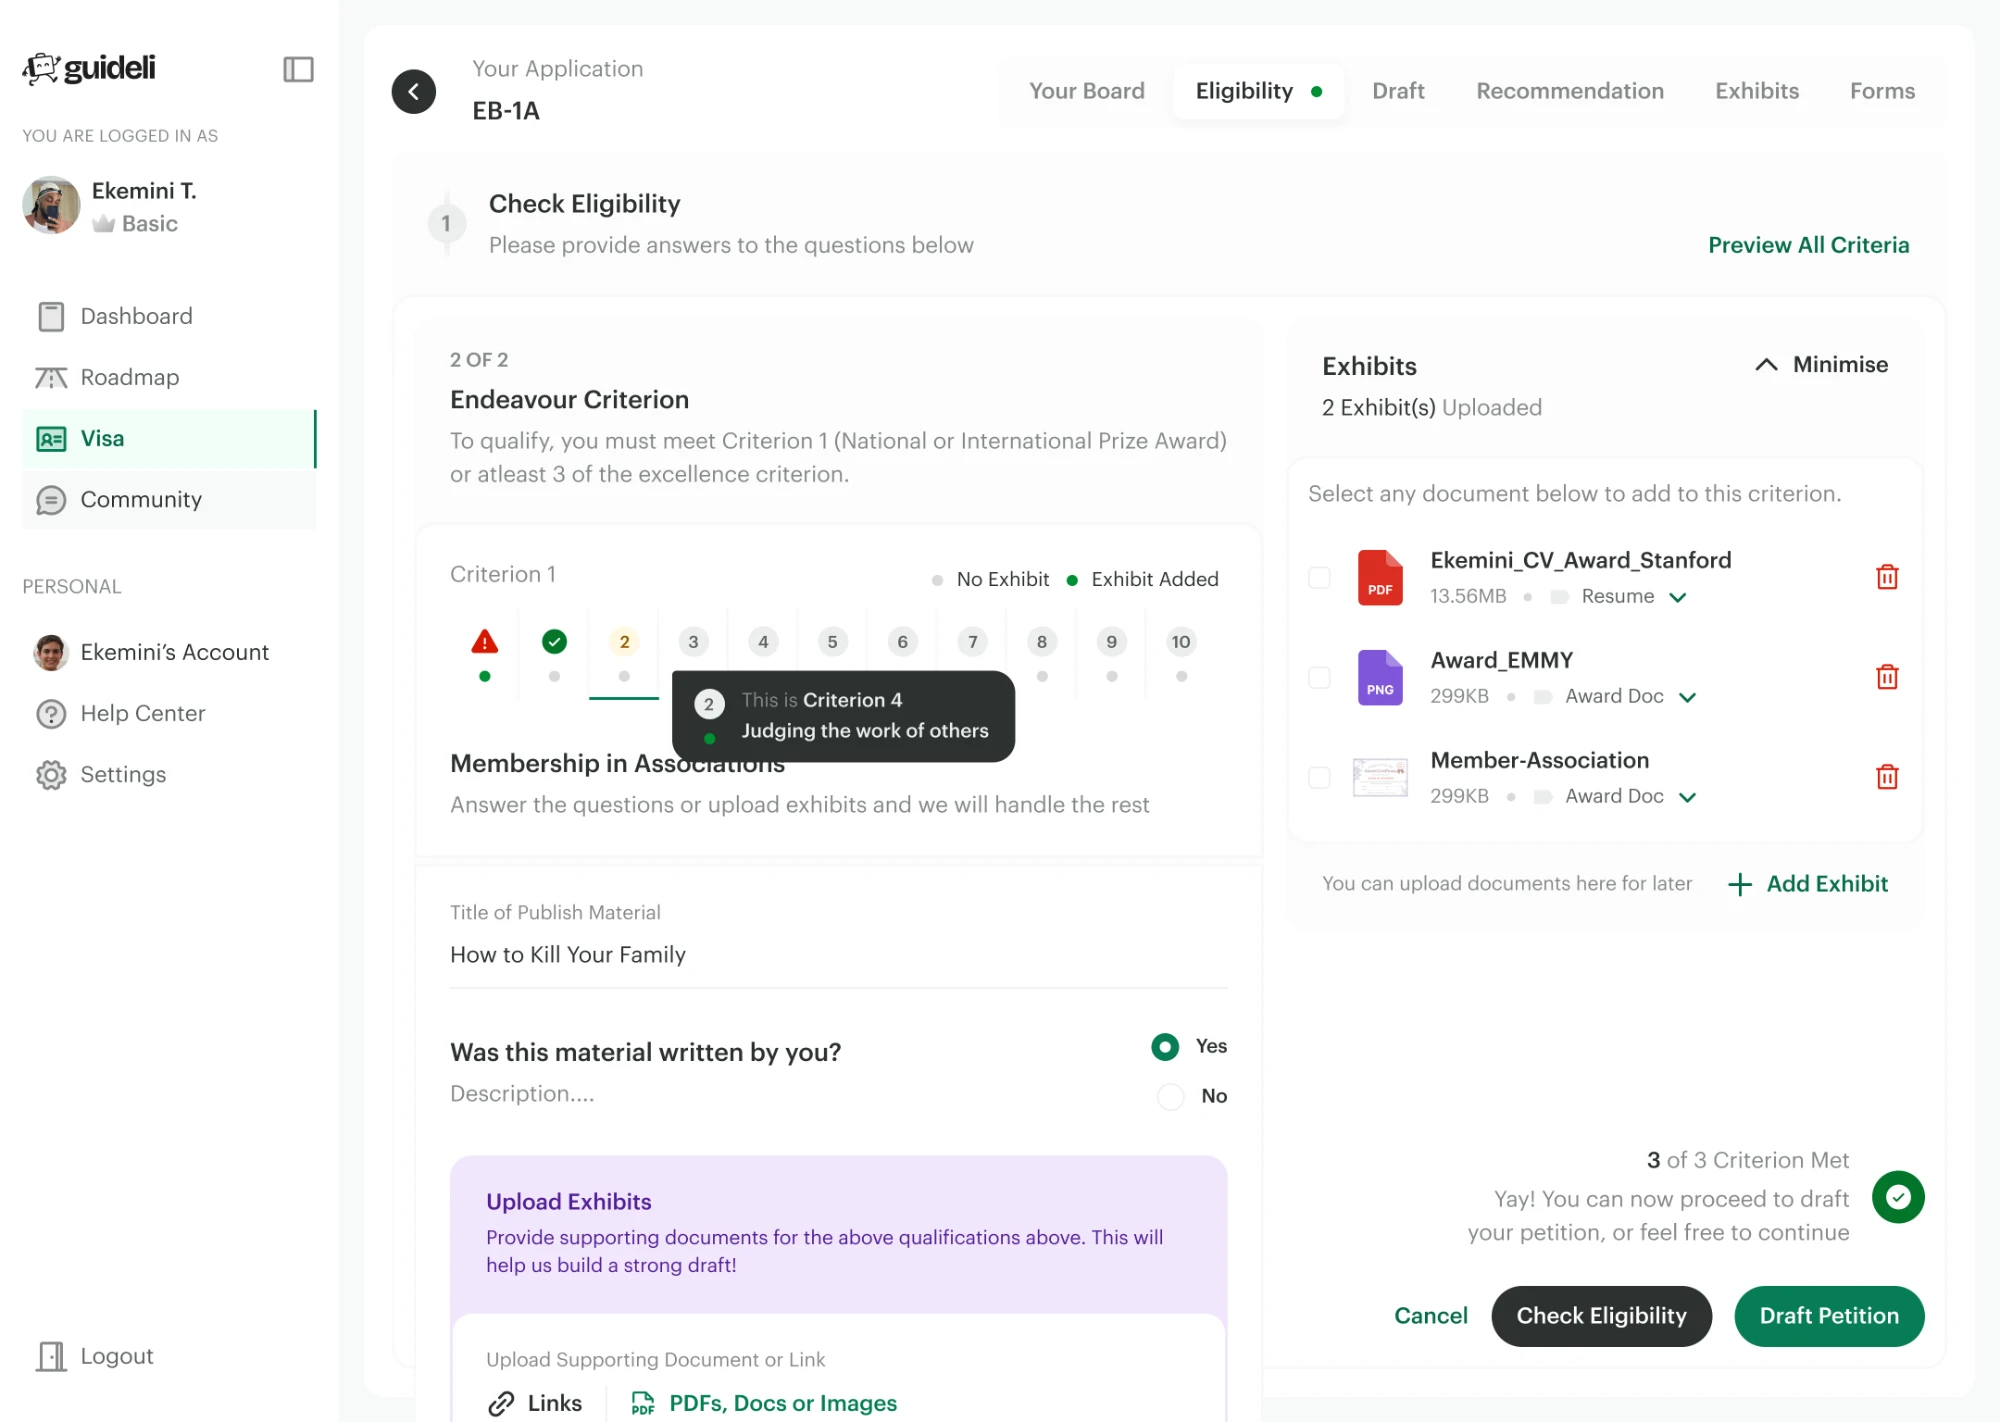This screenshot has height=1422, width=2000.
Task: Open the Resume type dropdown
Action: pos(1634,597)
